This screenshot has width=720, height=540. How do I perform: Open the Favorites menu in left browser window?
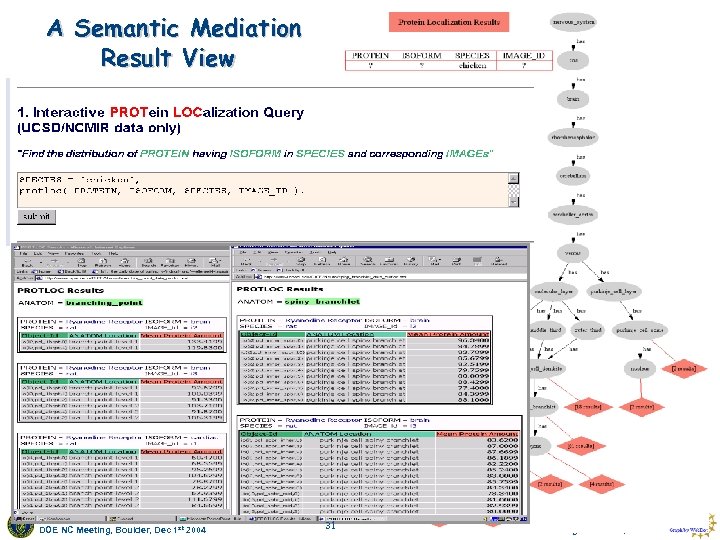point(73,253)
